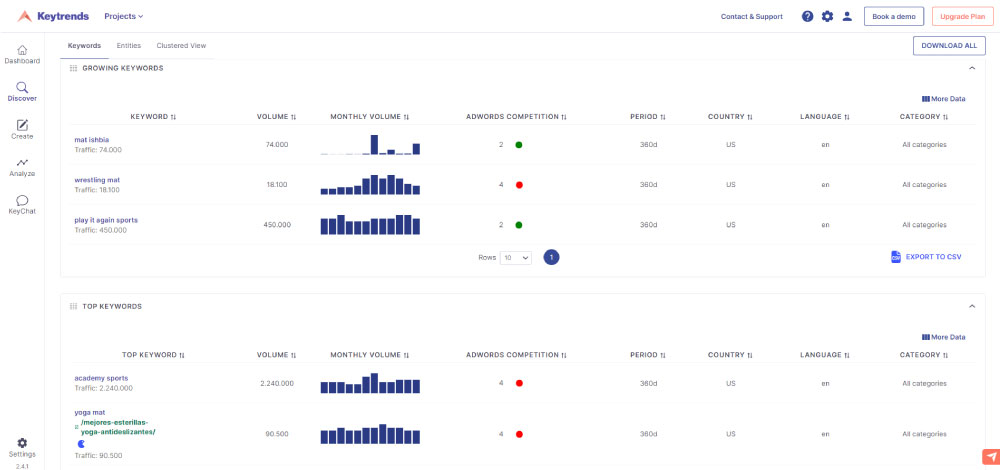Switch to the Clustered View tab
The image size is (1000, 470).
pos(181,46)
